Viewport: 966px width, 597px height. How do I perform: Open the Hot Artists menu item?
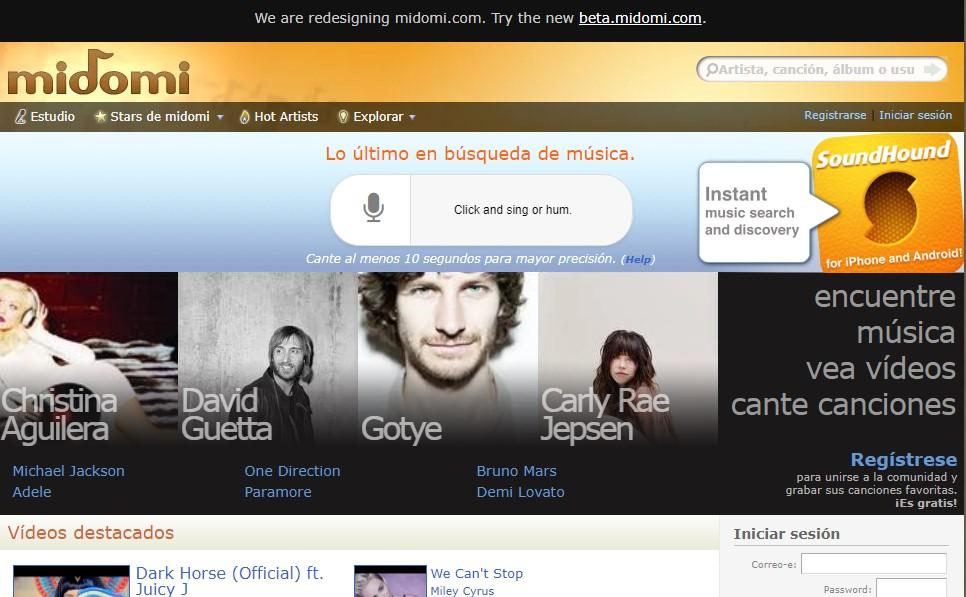click(286, 117)
